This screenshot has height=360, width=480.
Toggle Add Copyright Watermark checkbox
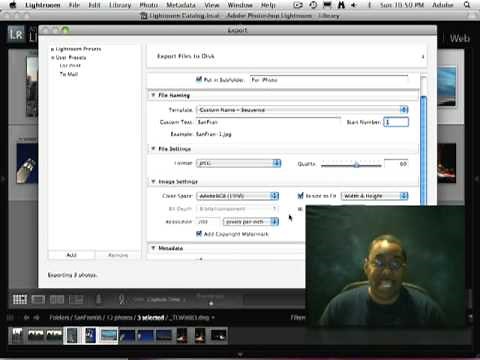click(x=199, y=234)
